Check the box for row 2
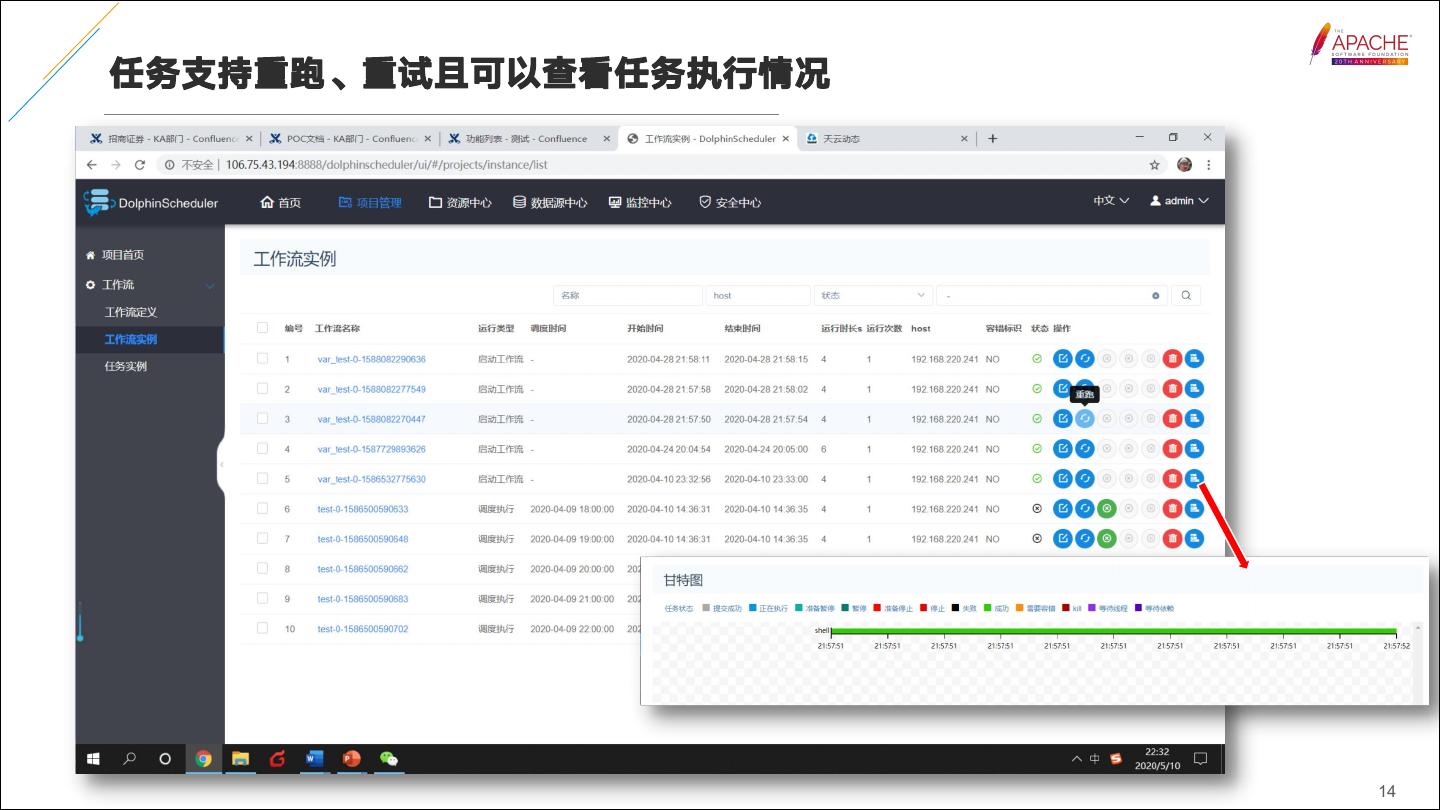1440x810 pixels. (x=263, y=389)
